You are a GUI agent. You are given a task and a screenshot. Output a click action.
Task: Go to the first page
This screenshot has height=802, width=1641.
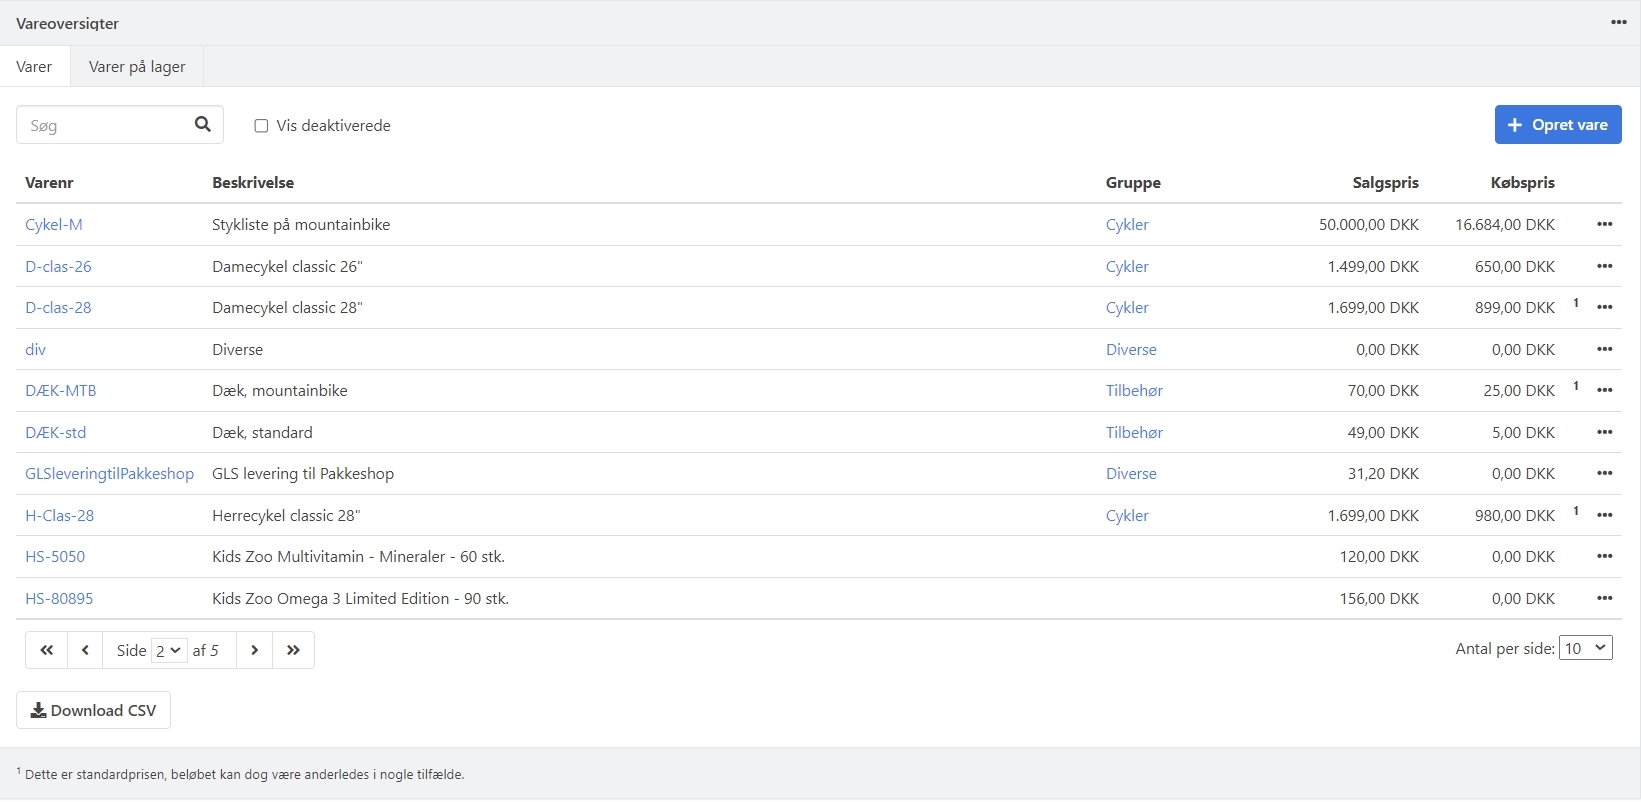click(x=47, y=650)
